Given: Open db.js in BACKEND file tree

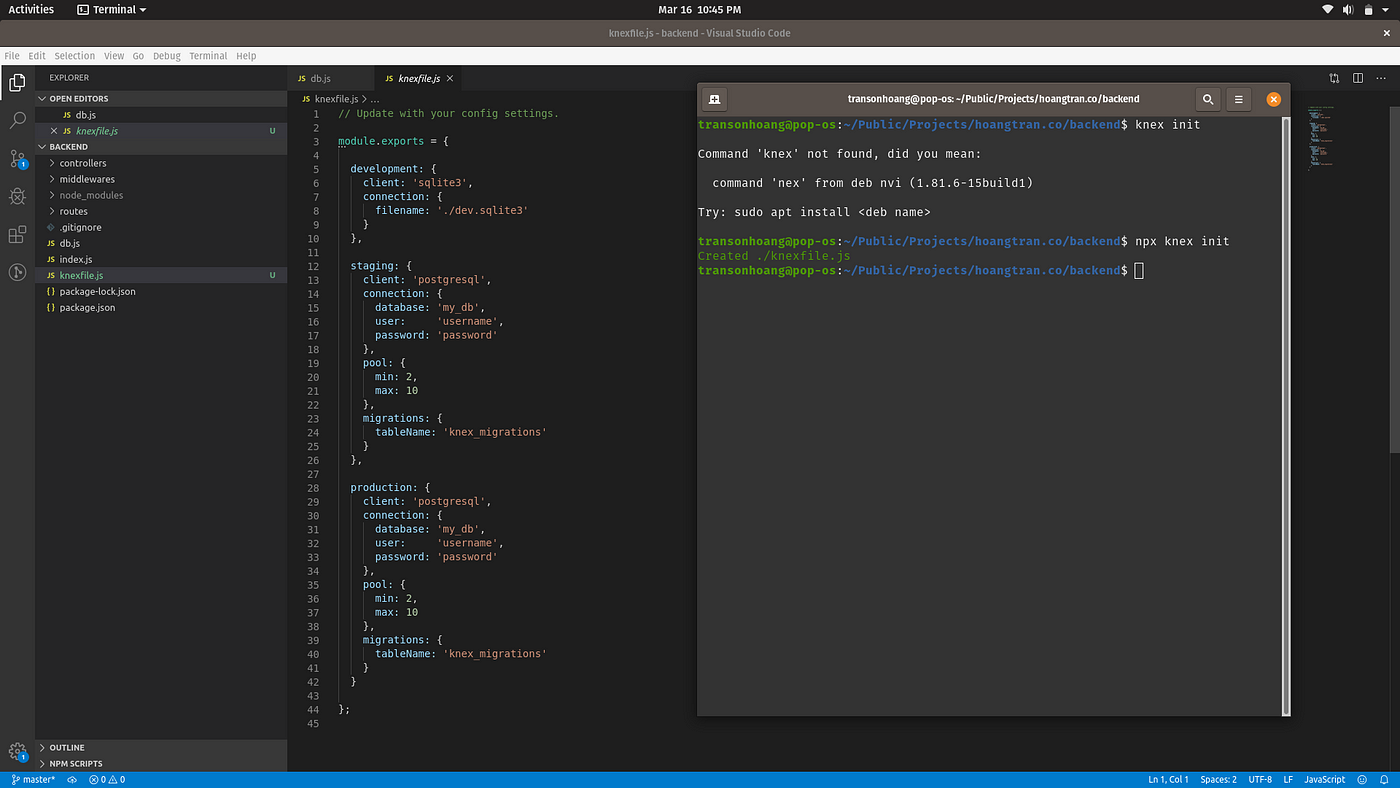Looking at the screenshot, I should pyautogui.click(x=161, y=243).
